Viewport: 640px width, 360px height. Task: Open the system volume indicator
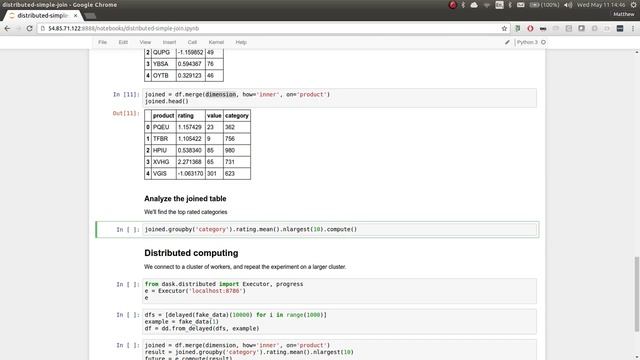(x=568, y=5)
